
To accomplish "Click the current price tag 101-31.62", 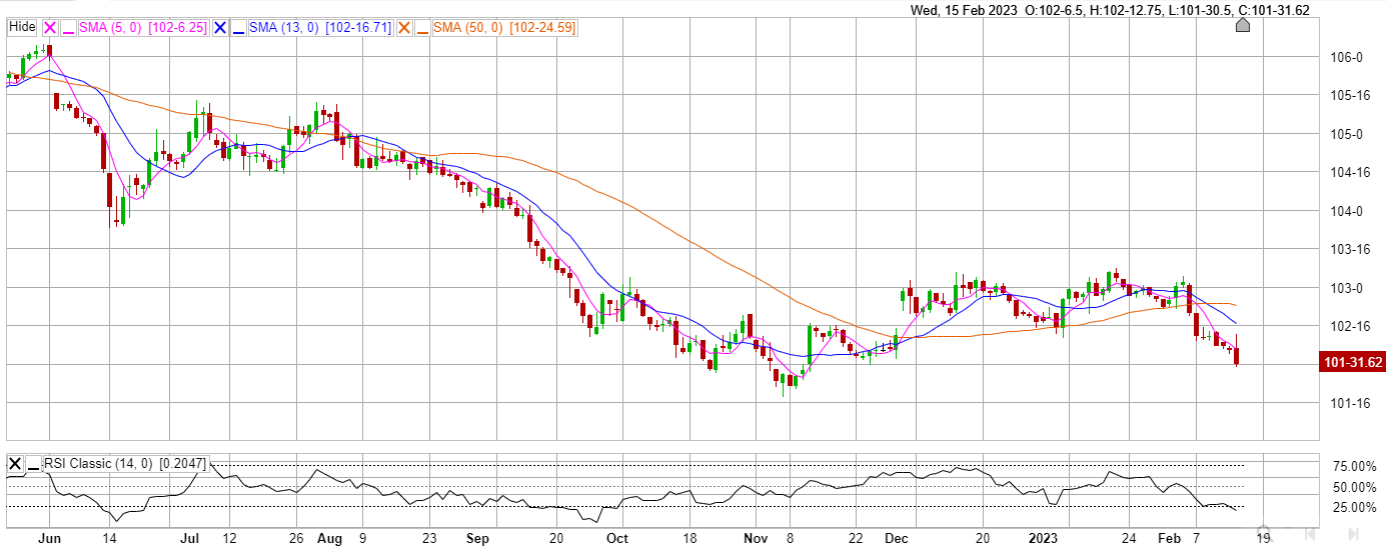I will [x=1352, y=362].
